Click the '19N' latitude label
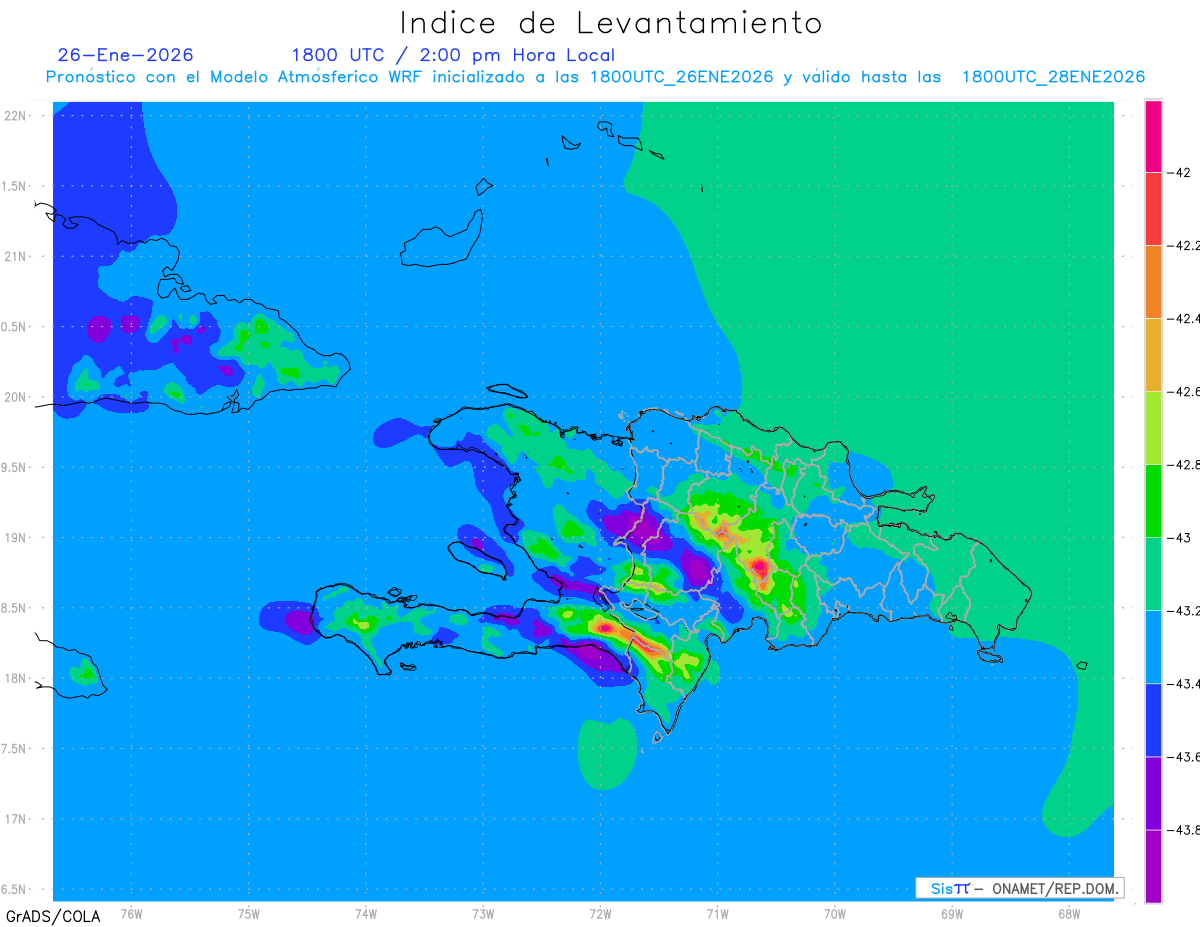 point(16,538)
